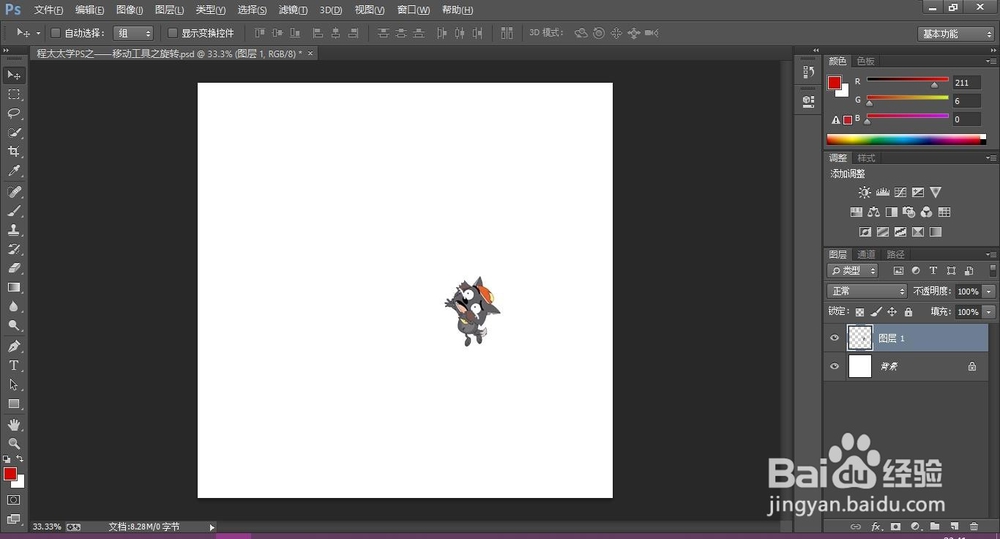Viewport: 1000px width, 539px height.
Task: Toggle lock position
Action: [892, 312]
